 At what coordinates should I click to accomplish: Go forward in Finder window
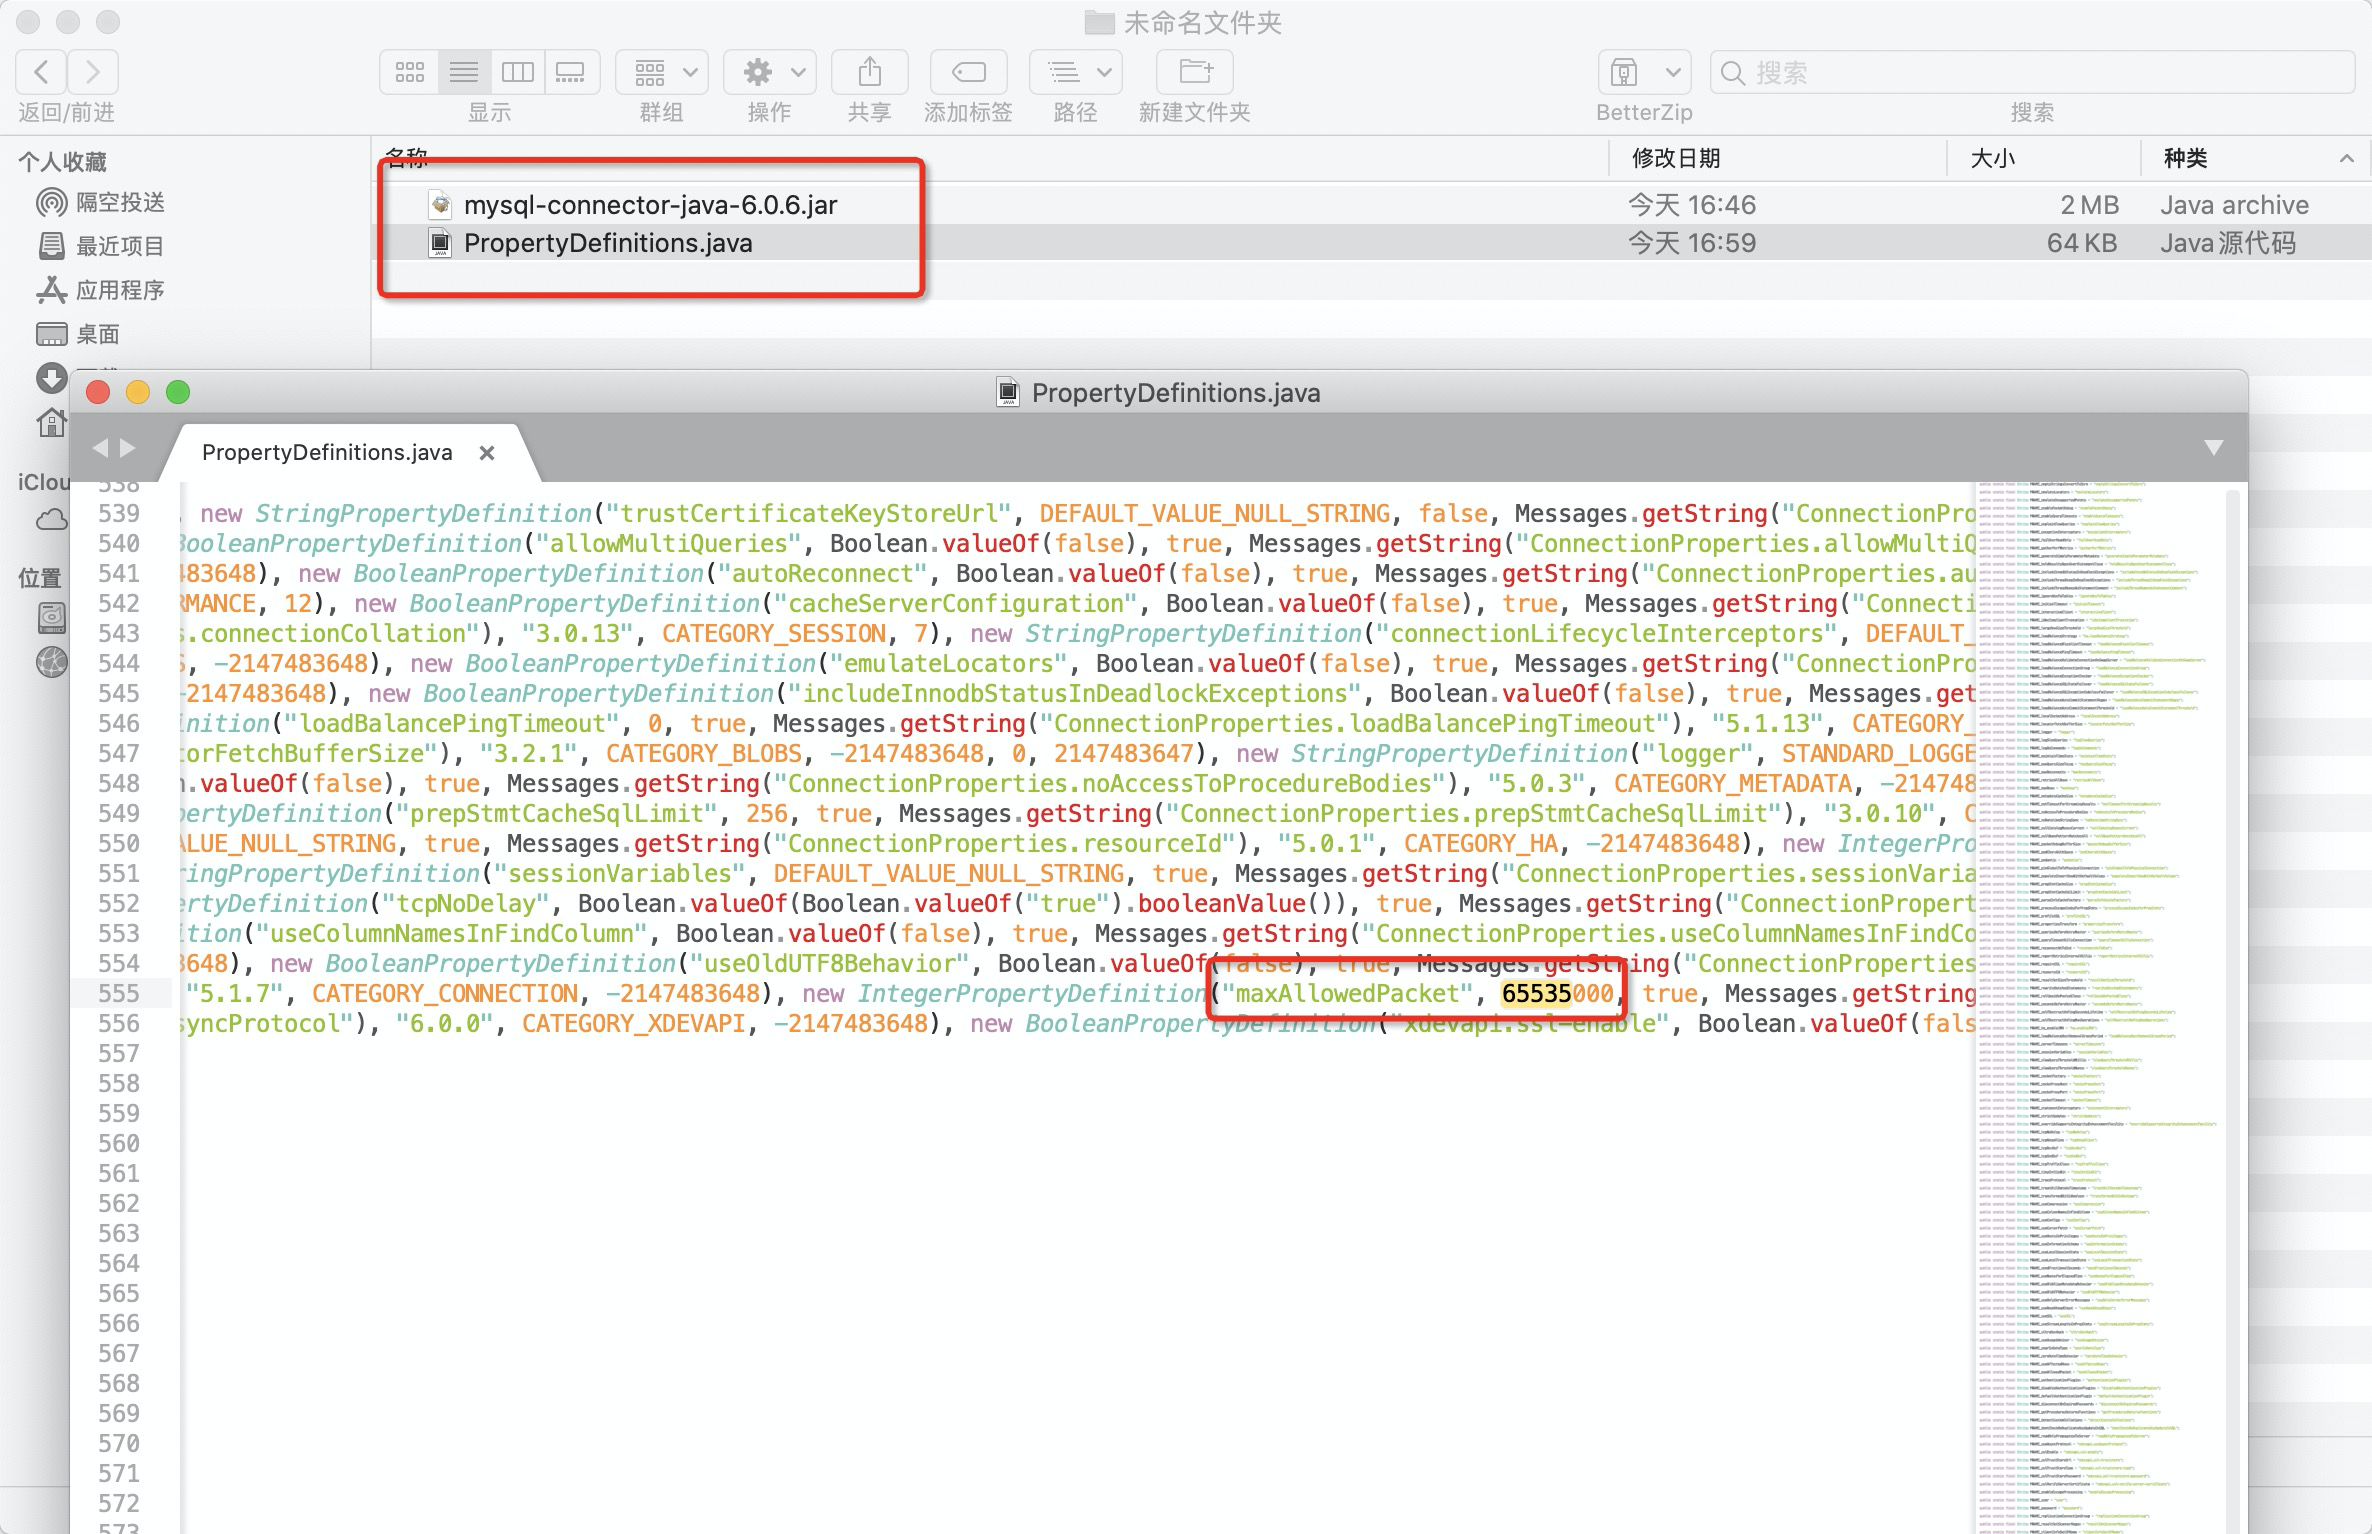click(93, 72)
